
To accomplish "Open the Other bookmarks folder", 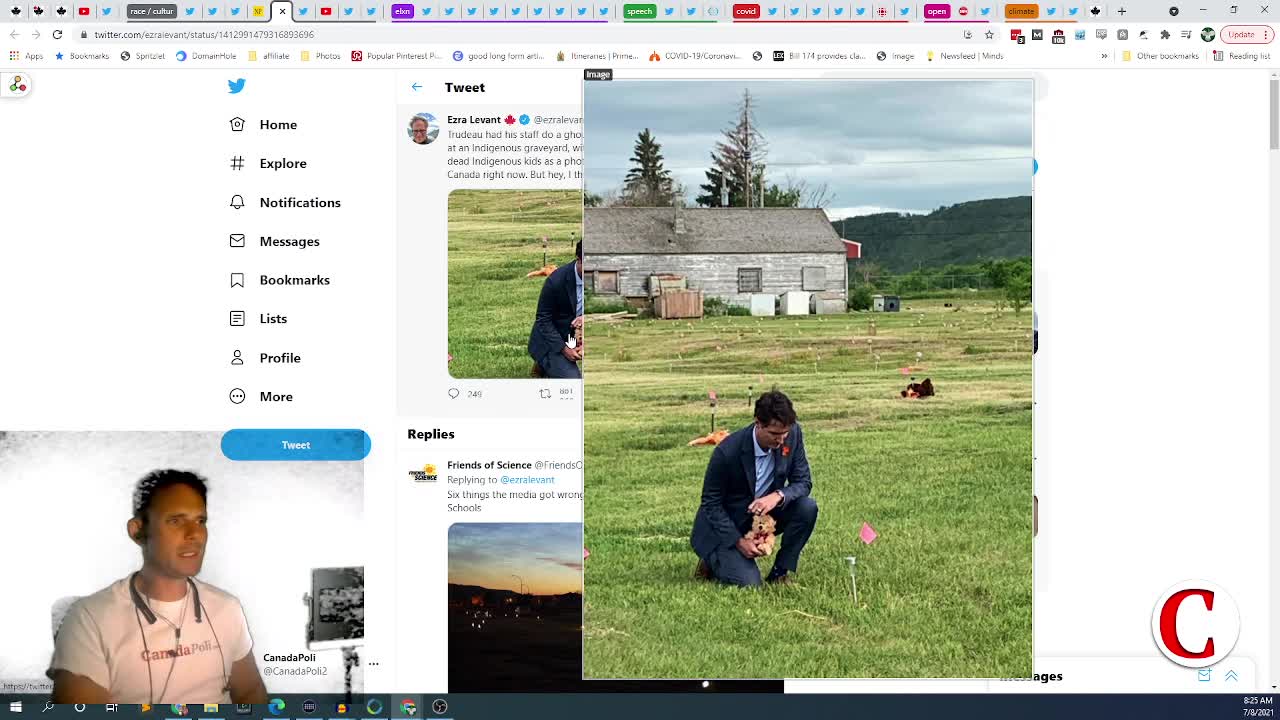I will point(1160,56).
